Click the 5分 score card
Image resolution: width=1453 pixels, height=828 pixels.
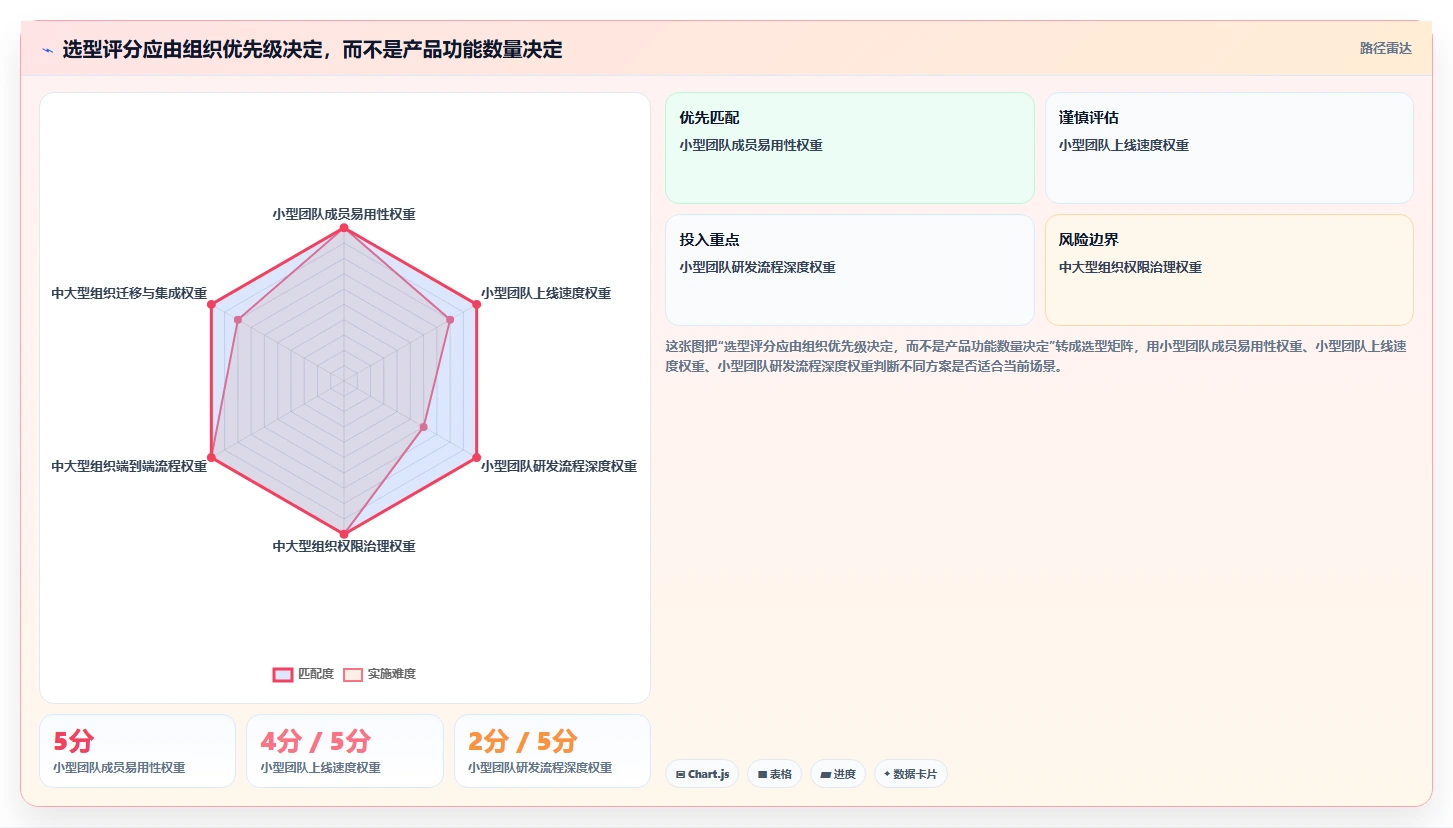tap(137, 751)
